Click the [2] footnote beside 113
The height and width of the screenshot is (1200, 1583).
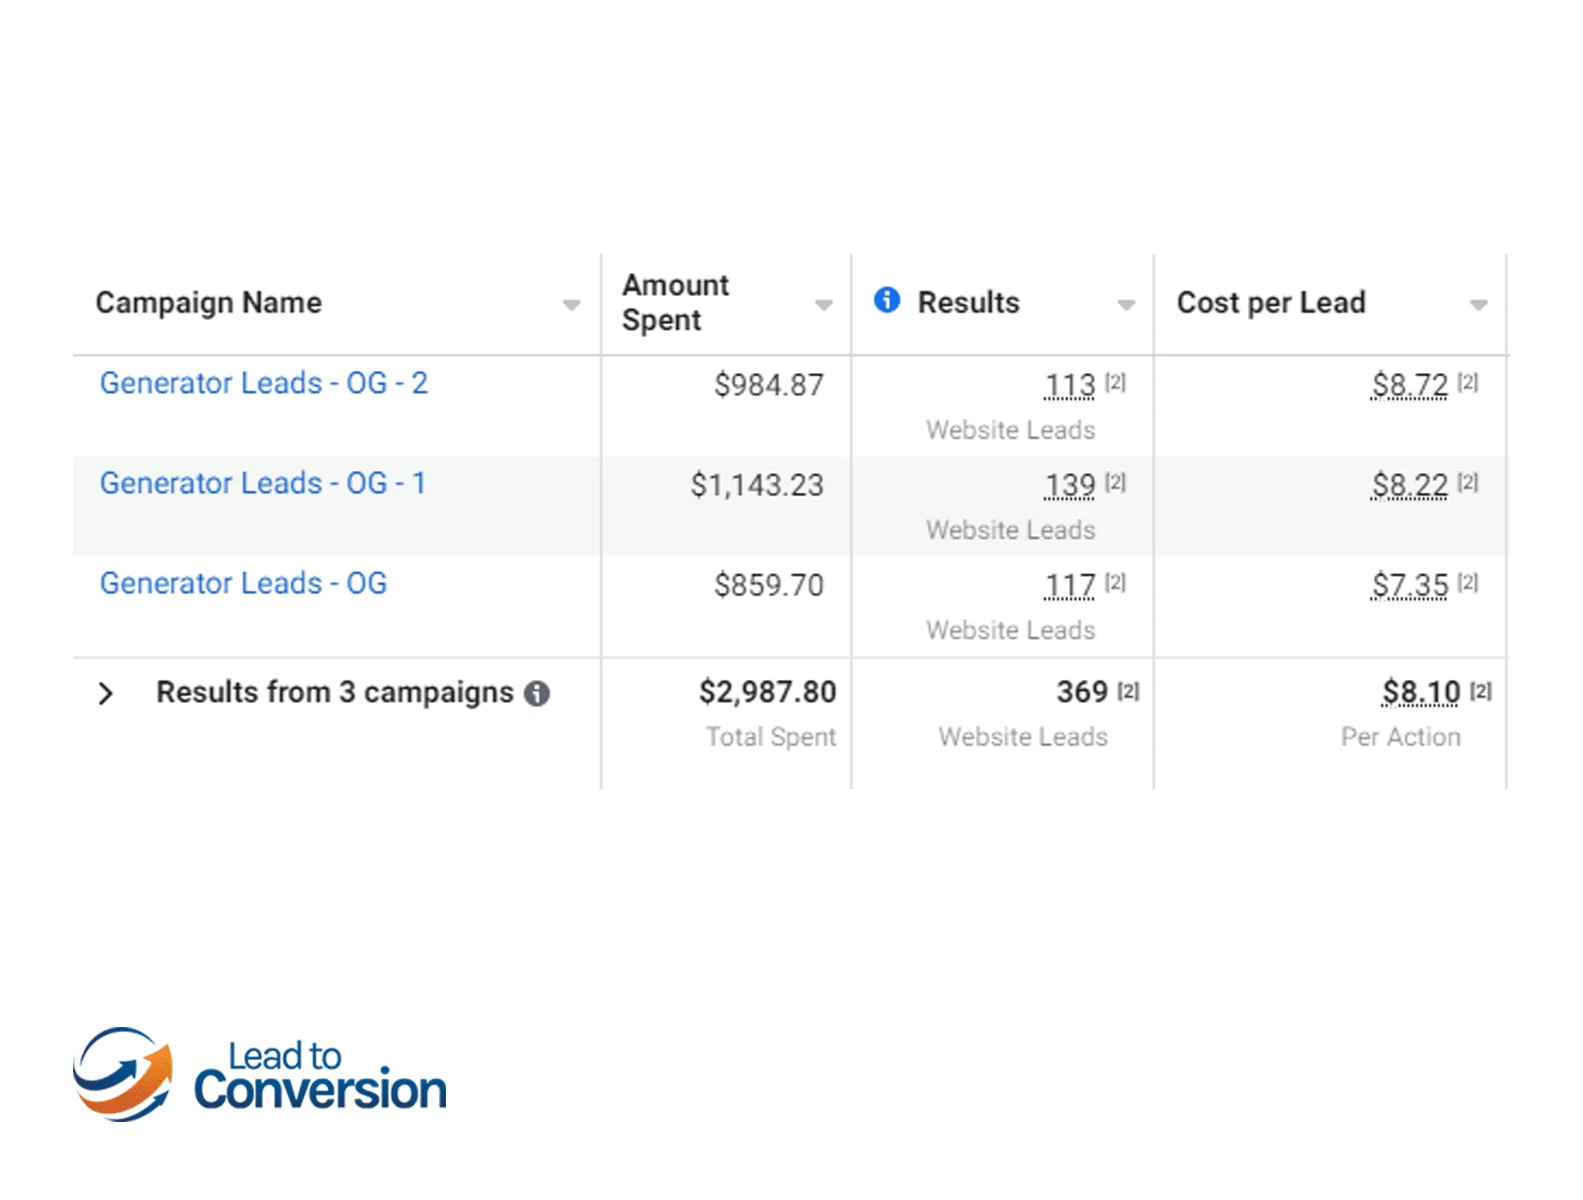click(x=1115, y=382)
